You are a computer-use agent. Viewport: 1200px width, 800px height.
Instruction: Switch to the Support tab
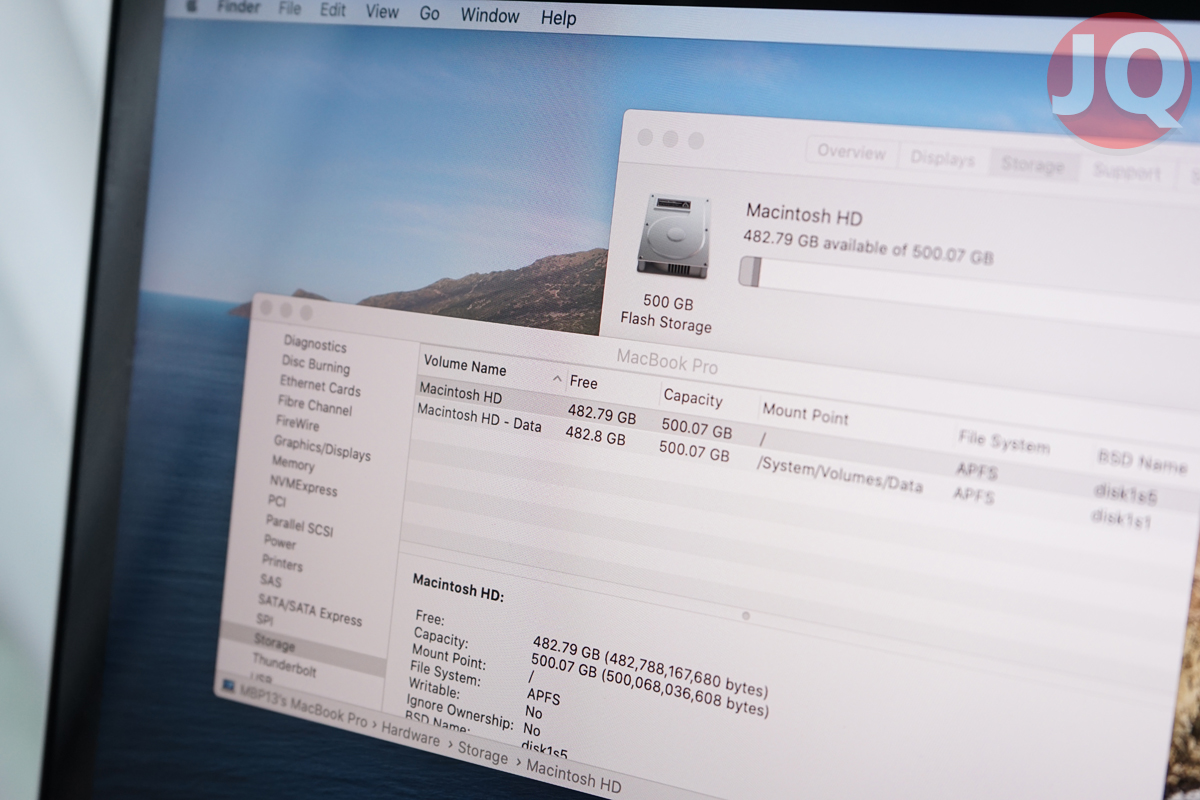tap(1126, 172)
